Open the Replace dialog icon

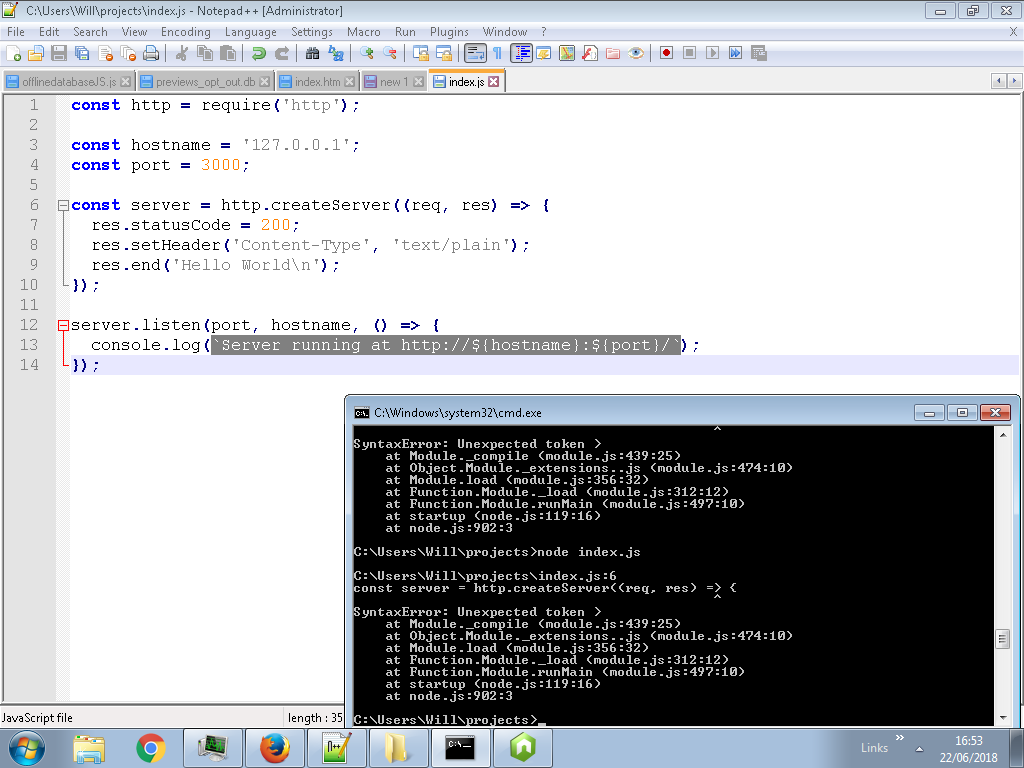point(336,54)
